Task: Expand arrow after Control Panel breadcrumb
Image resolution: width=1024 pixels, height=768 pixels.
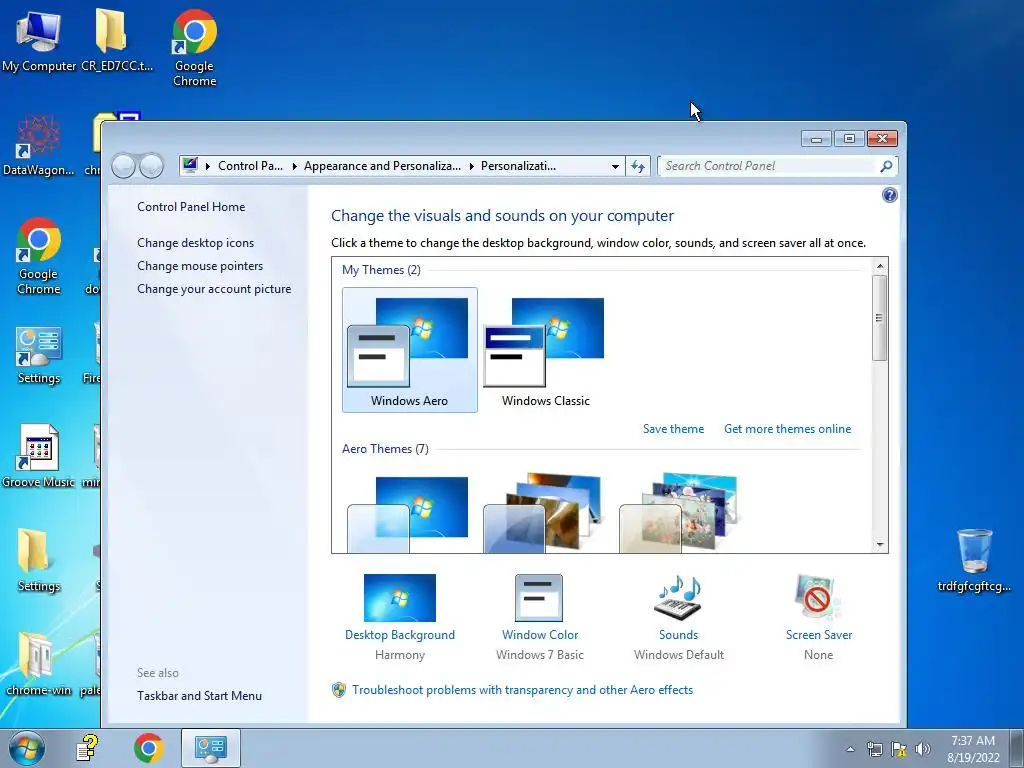Action: point(295,167)
